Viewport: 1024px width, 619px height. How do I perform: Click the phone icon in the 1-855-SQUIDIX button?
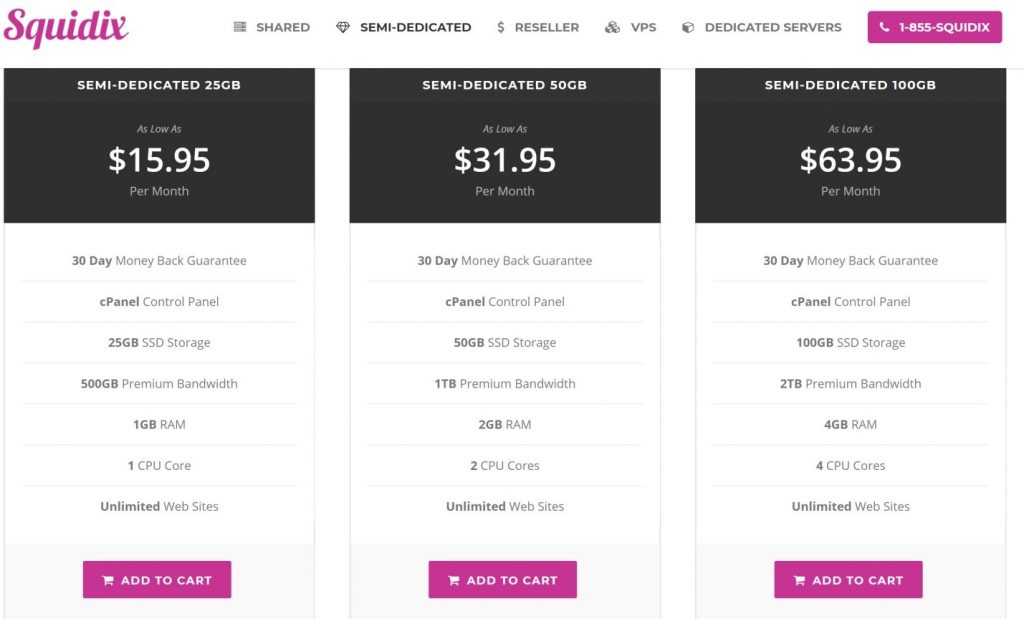(x=884, y=27)
